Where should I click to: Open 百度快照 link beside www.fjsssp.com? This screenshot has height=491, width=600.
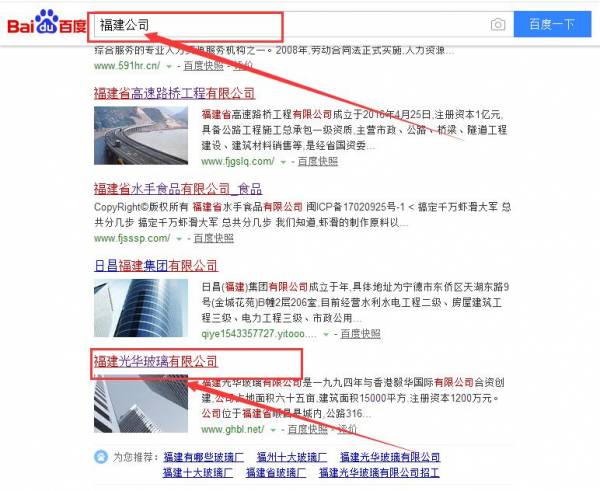click(214, 238)
